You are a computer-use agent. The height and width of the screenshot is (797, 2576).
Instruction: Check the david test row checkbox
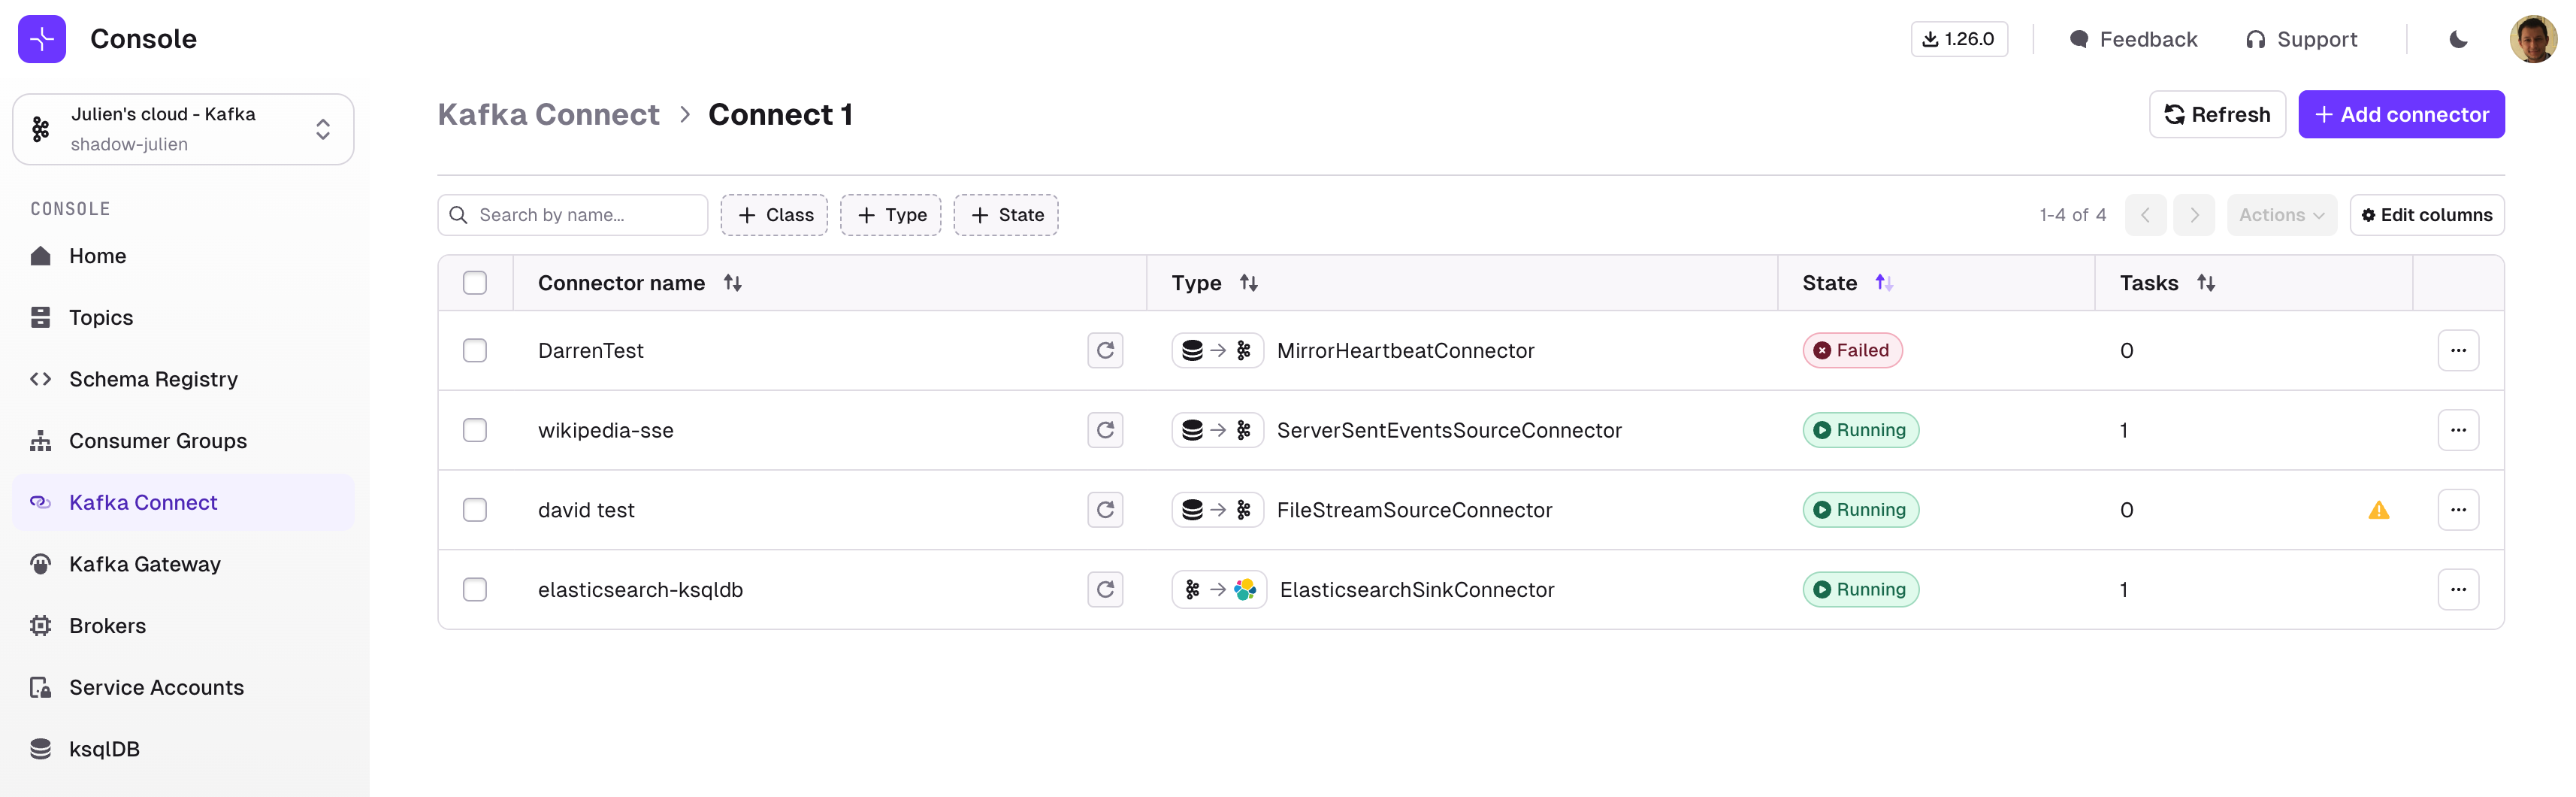click(475, 510)
